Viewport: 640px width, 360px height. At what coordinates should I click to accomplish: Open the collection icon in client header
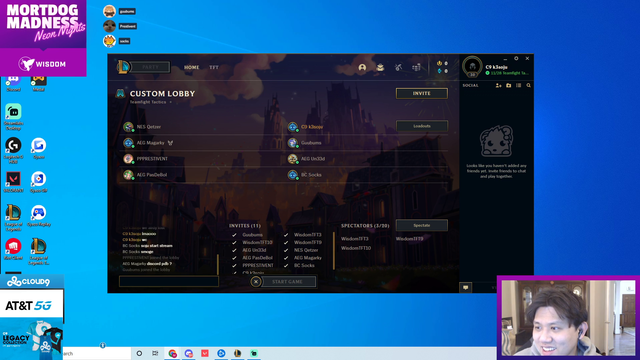point(380,67)
